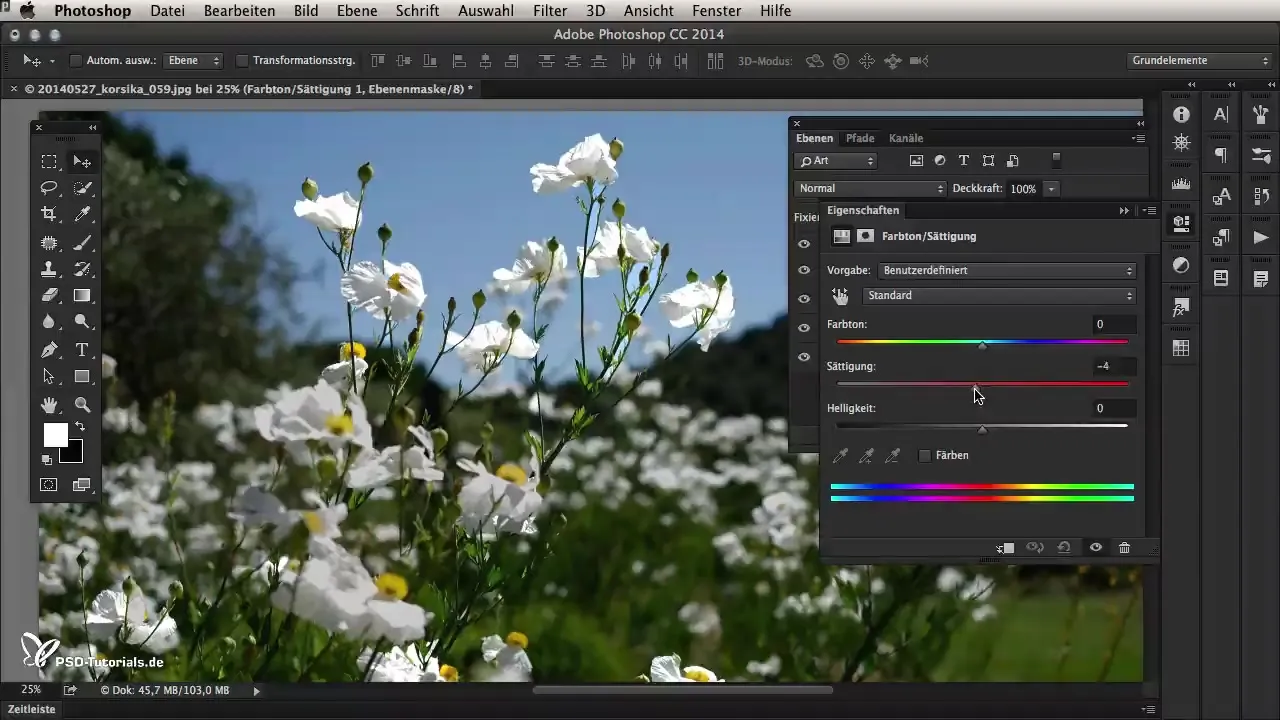Select the Pen tool
This screenshot has width=1280, height=720.
[49, 350]
